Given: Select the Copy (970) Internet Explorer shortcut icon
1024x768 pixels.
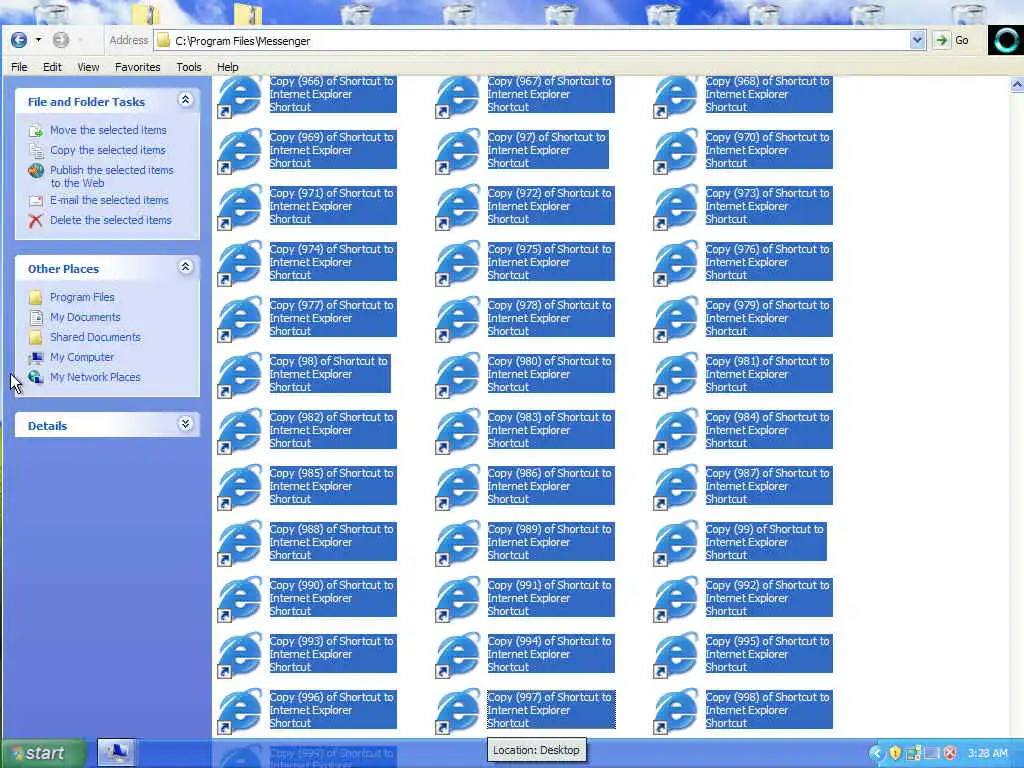Looking at the screenshot, I should coord(677,152).
